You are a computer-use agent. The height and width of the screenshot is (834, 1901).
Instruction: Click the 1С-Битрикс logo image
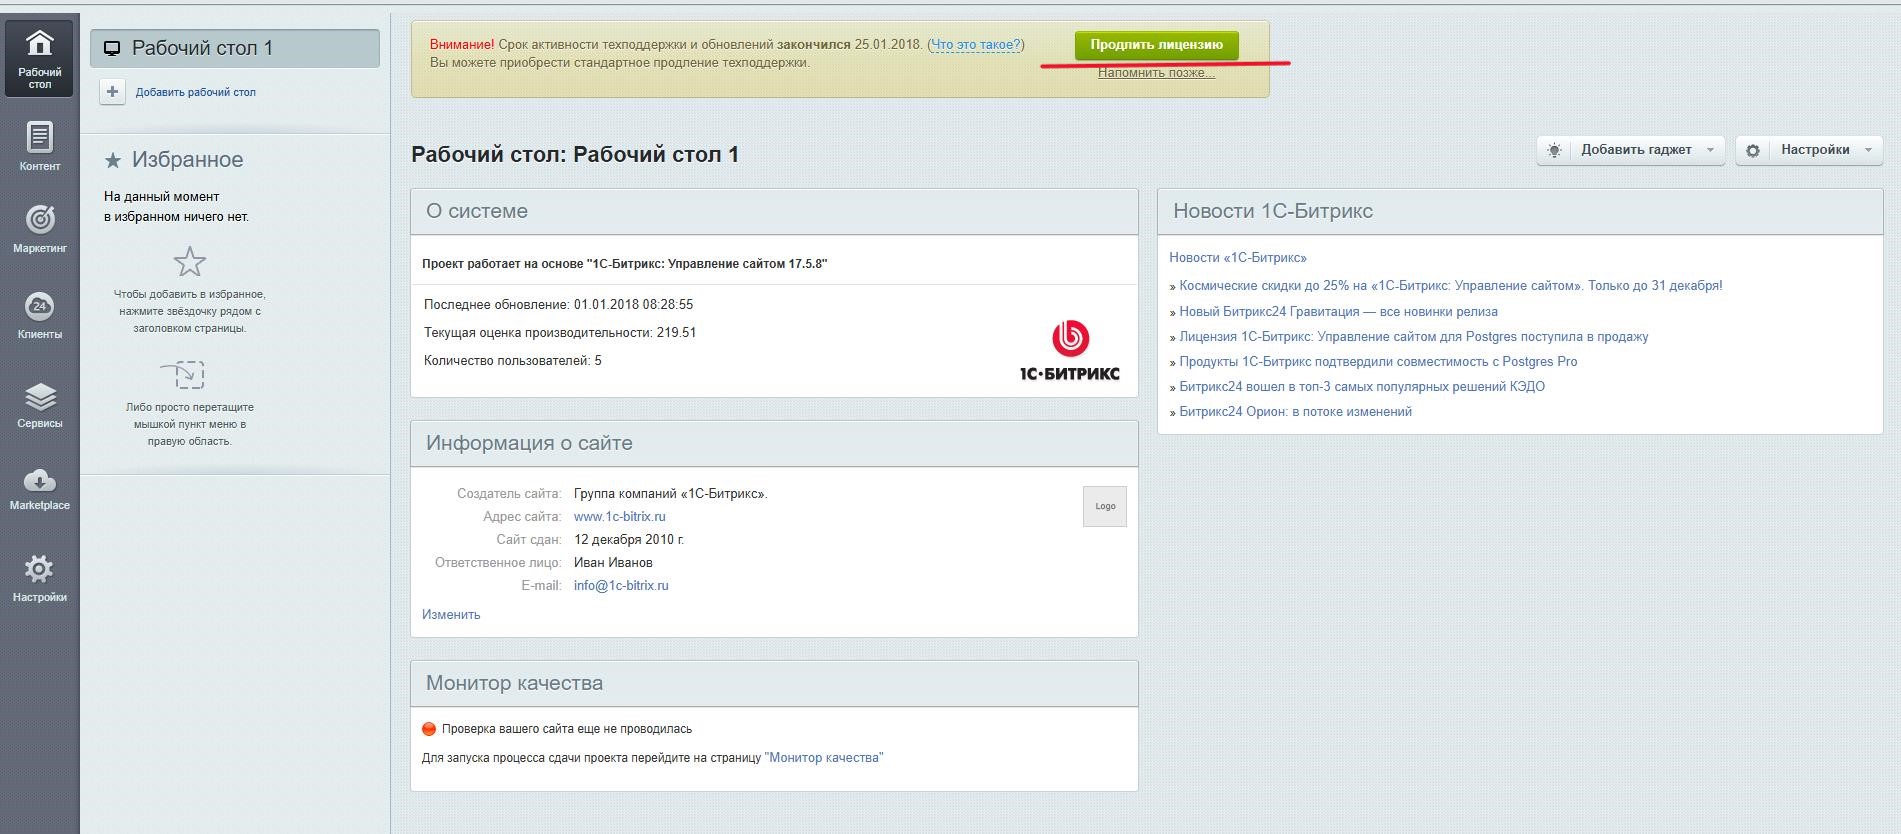coord(1069,350)
